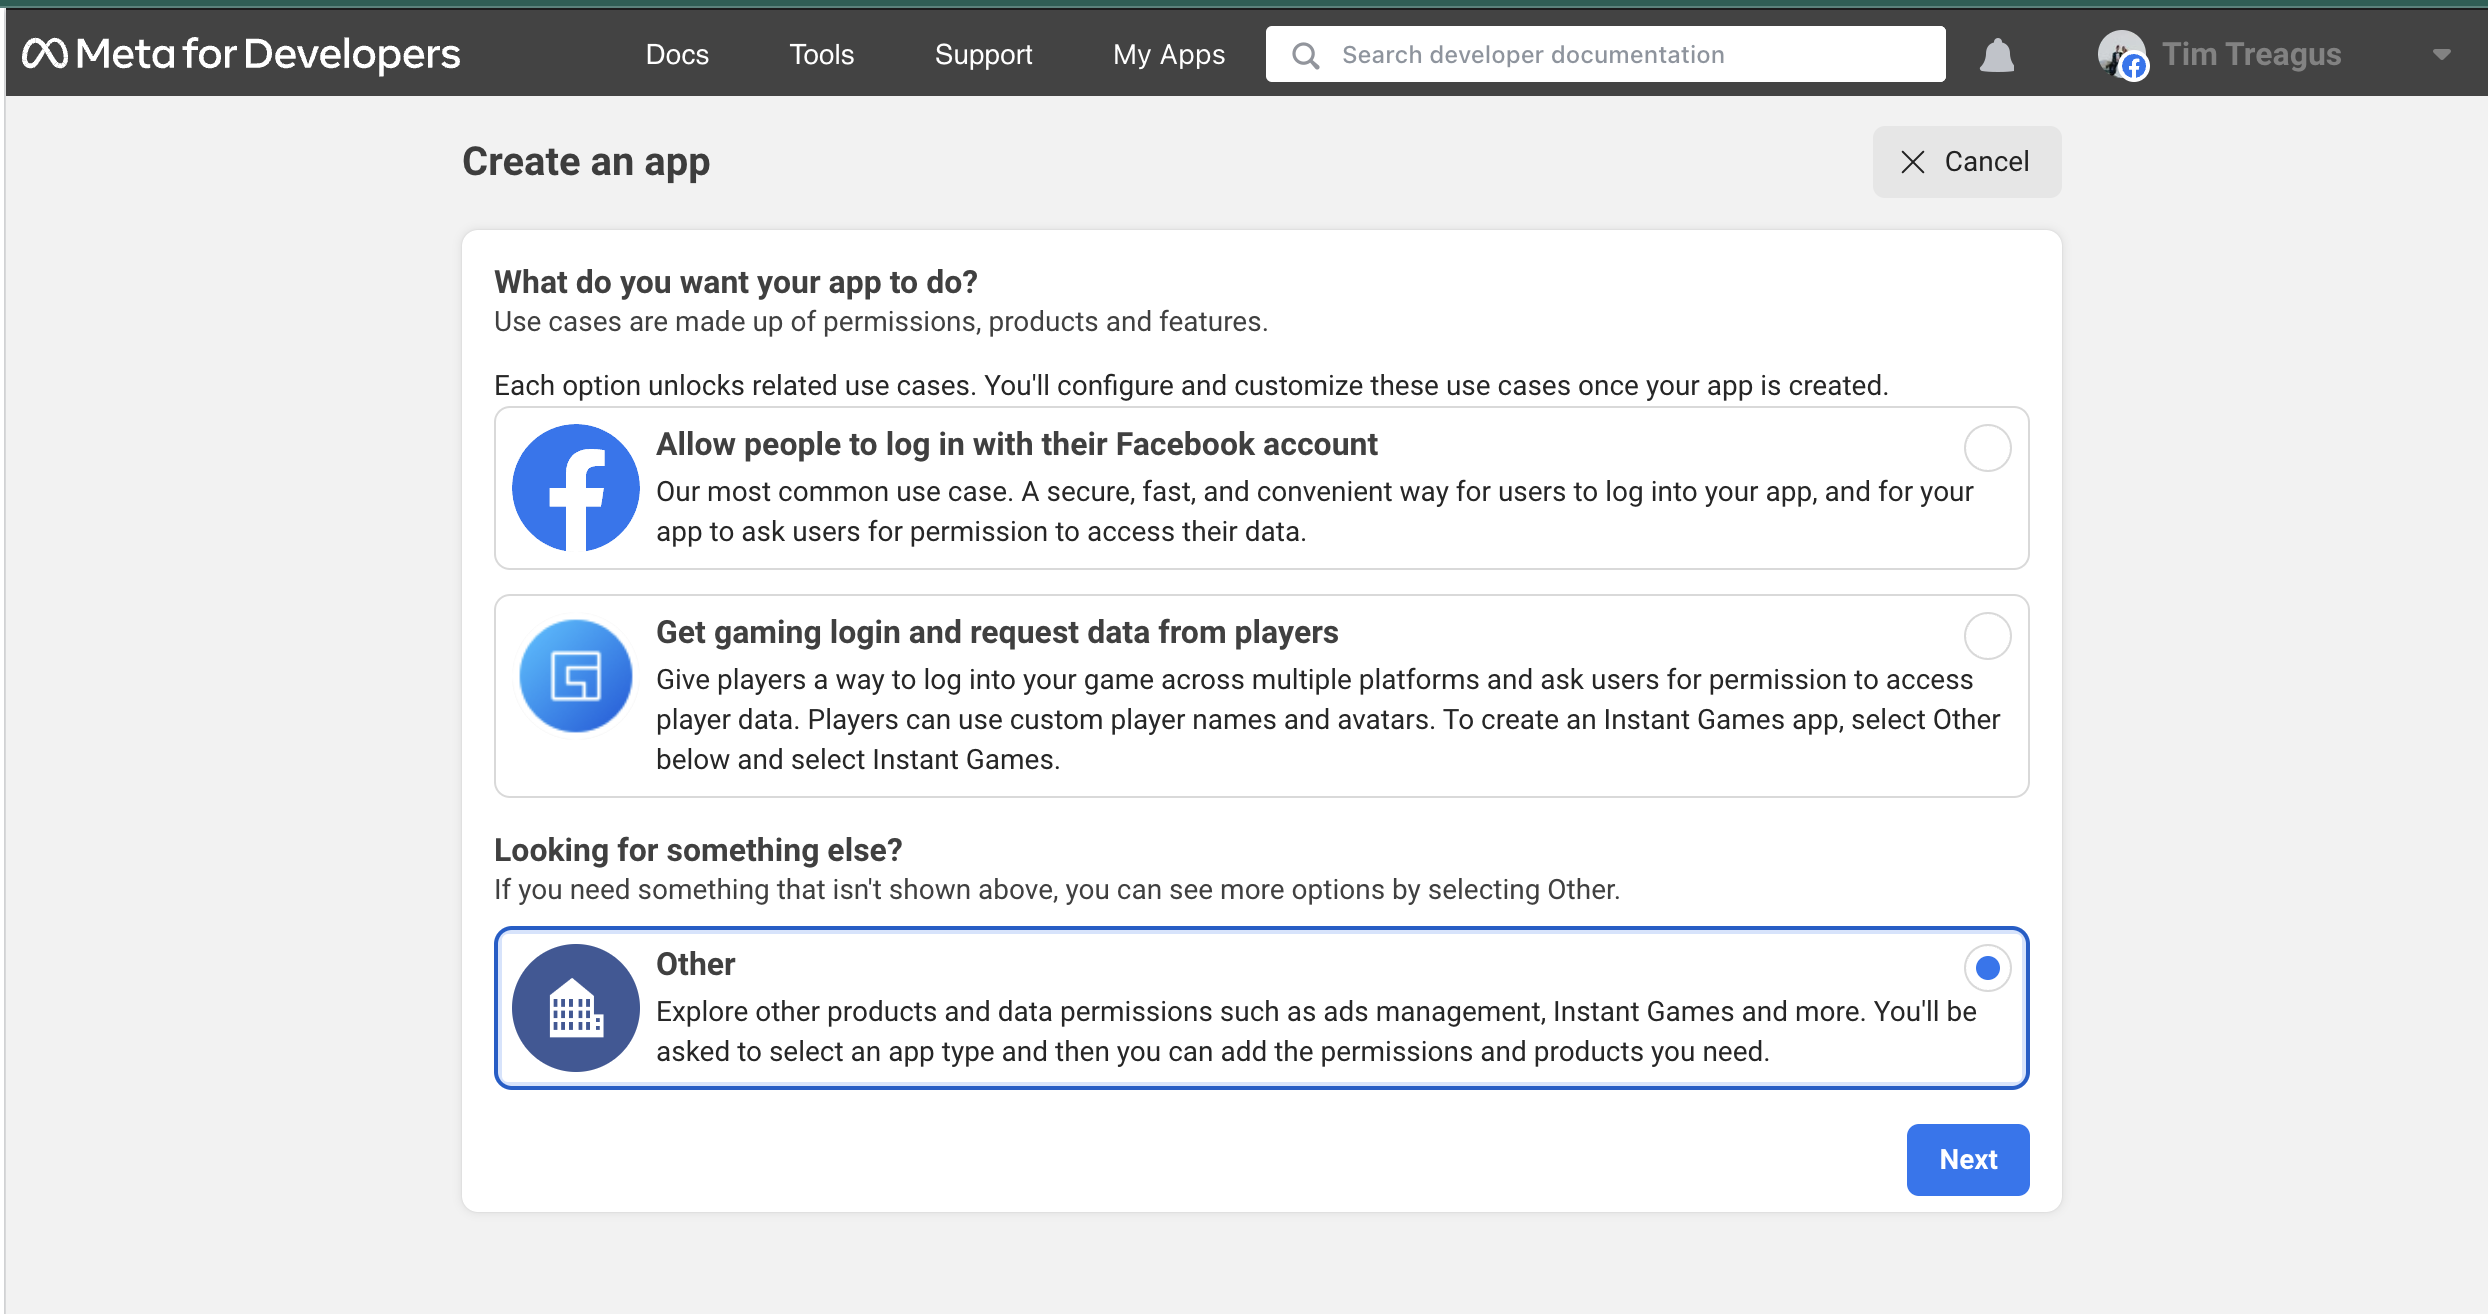This screenshot has height=1314, width=2488.
Task: Select Facebook login radio button
Action: [1987, 448]
